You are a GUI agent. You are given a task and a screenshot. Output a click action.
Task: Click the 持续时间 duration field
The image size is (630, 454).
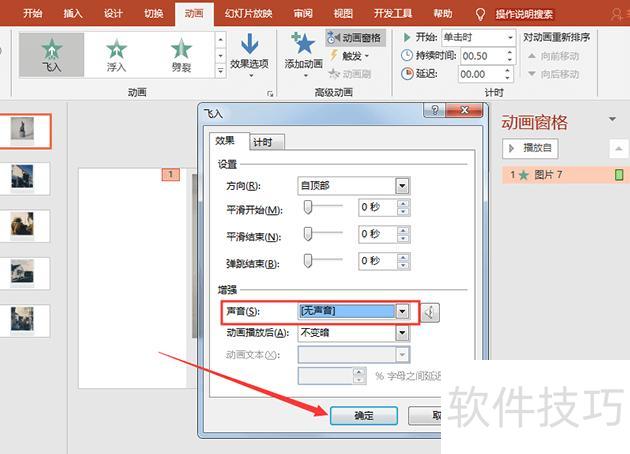(483, 56)
